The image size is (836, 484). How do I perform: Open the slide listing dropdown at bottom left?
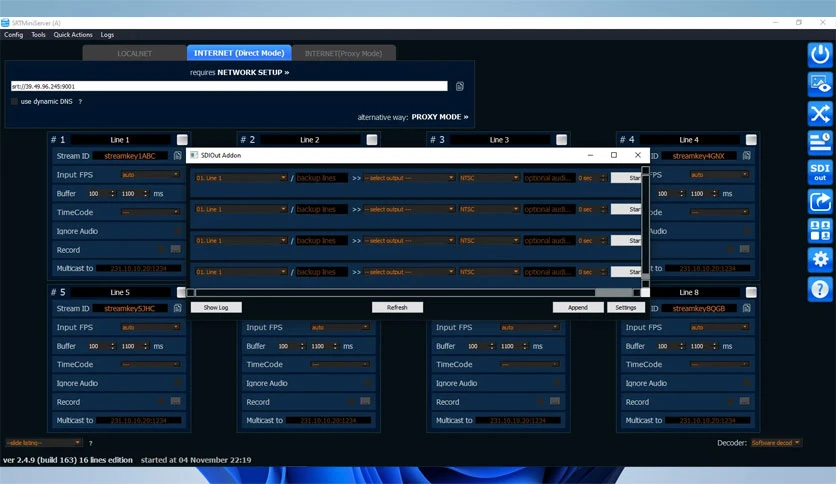click(x=44, y=443)
